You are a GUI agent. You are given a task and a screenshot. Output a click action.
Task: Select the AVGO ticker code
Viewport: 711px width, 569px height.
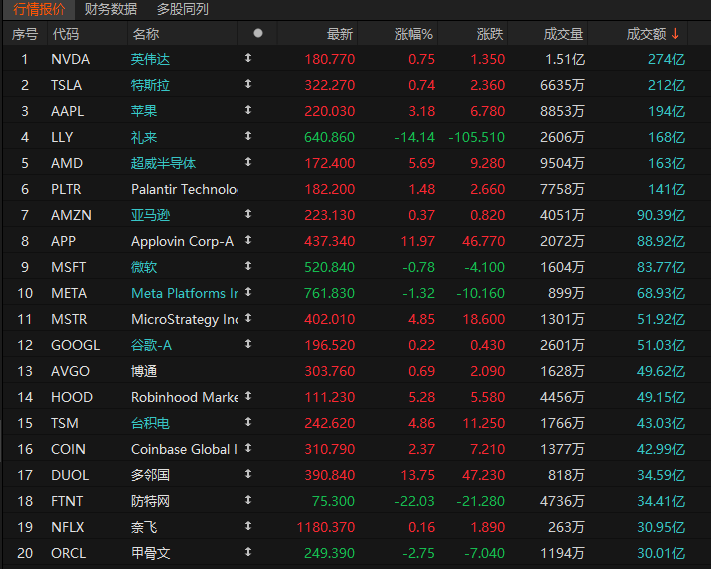(x=70, y=371)
